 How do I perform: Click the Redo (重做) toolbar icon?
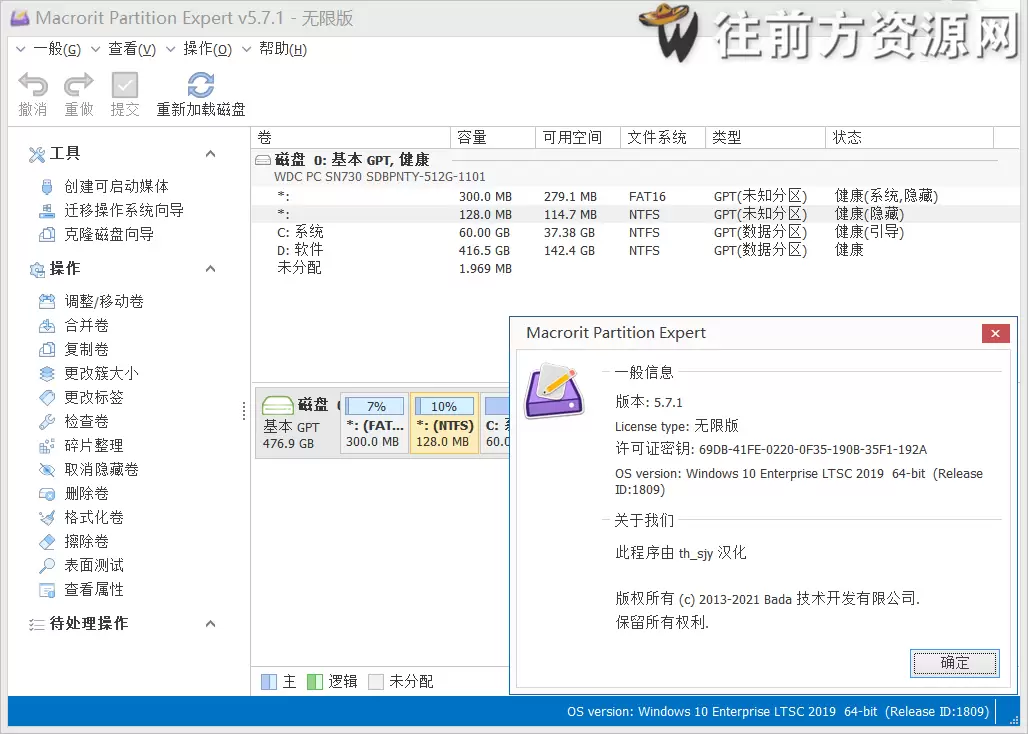[79, 85]
